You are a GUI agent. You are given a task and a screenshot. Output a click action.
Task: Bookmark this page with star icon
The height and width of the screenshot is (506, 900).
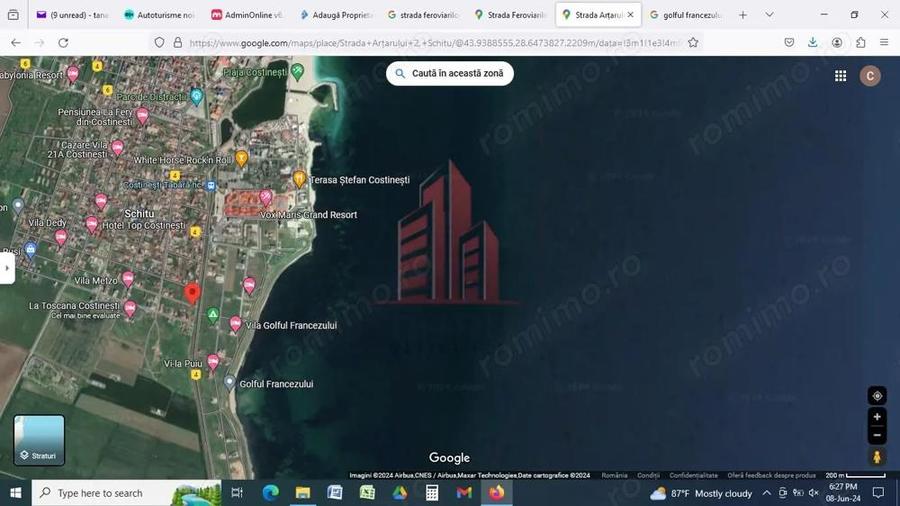pyautogui.click(x=693, y=43)
